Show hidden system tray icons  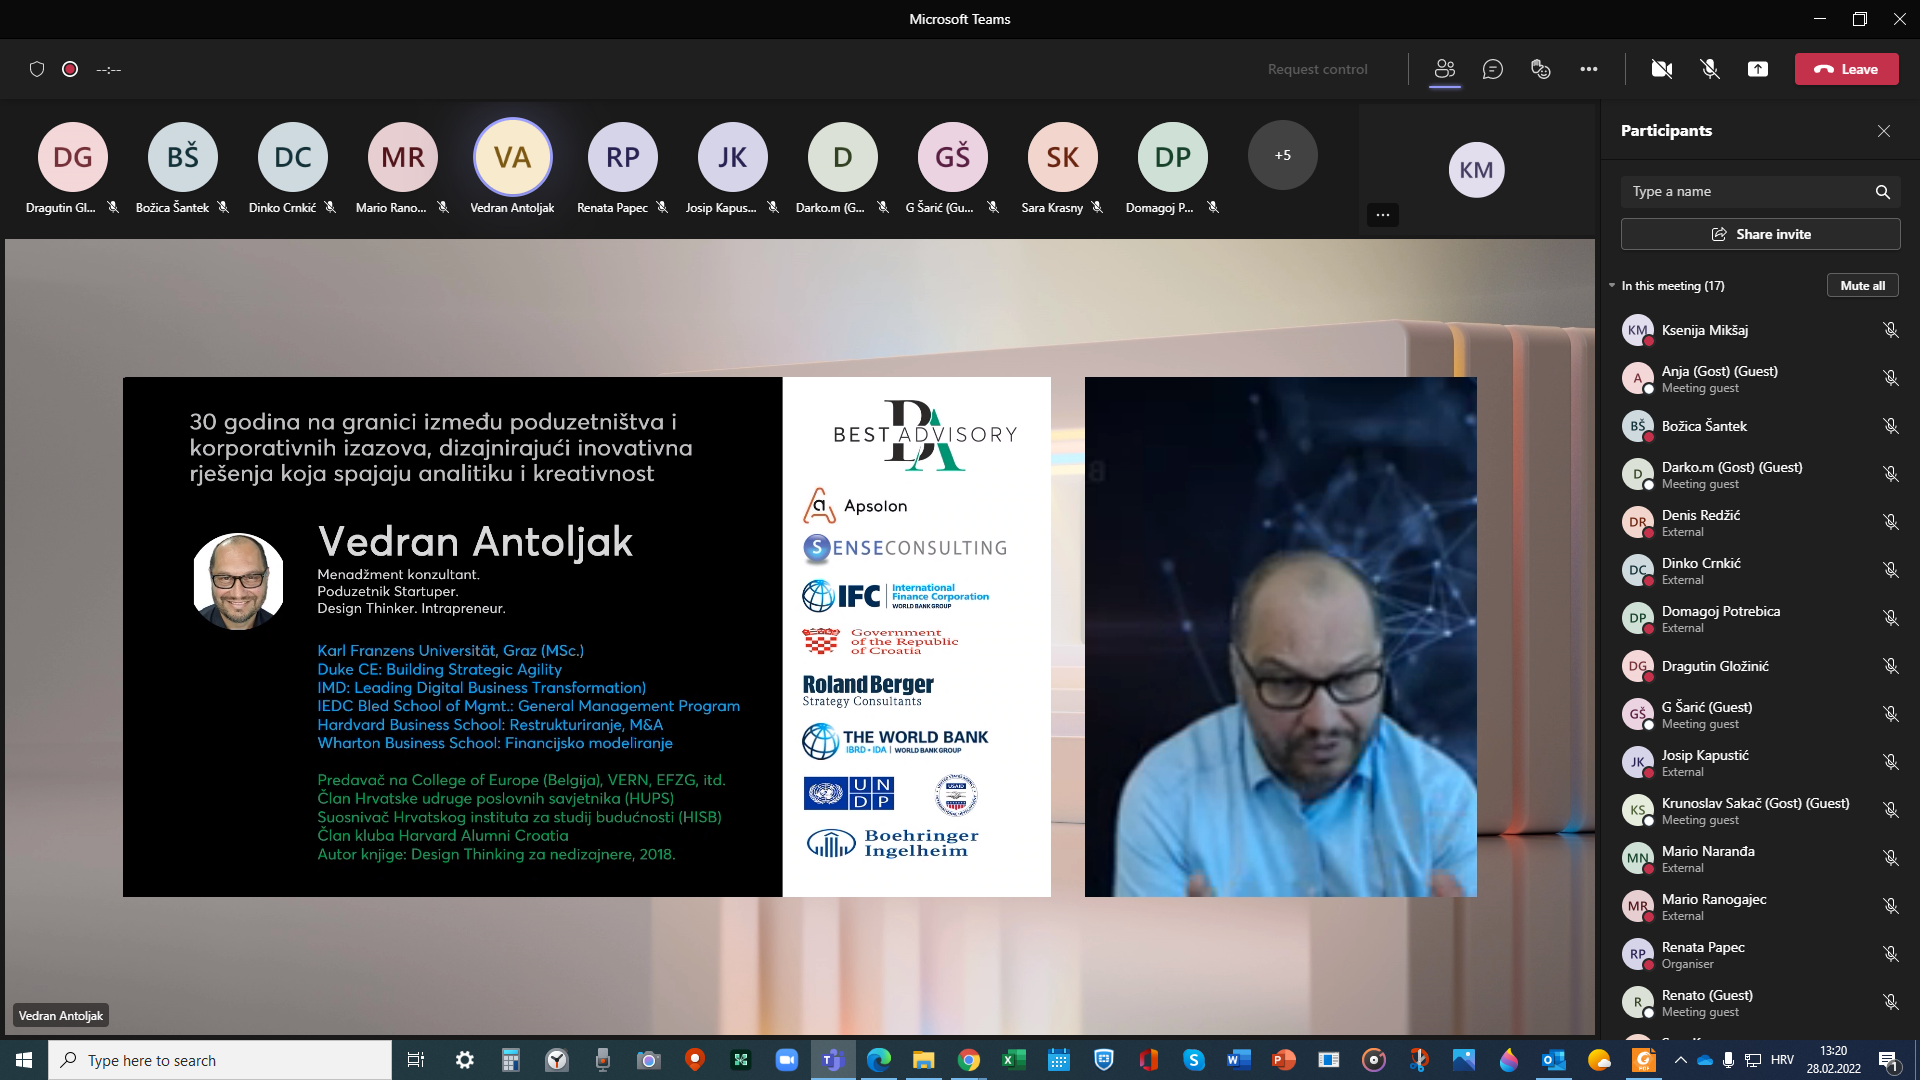point(1680,1060)
